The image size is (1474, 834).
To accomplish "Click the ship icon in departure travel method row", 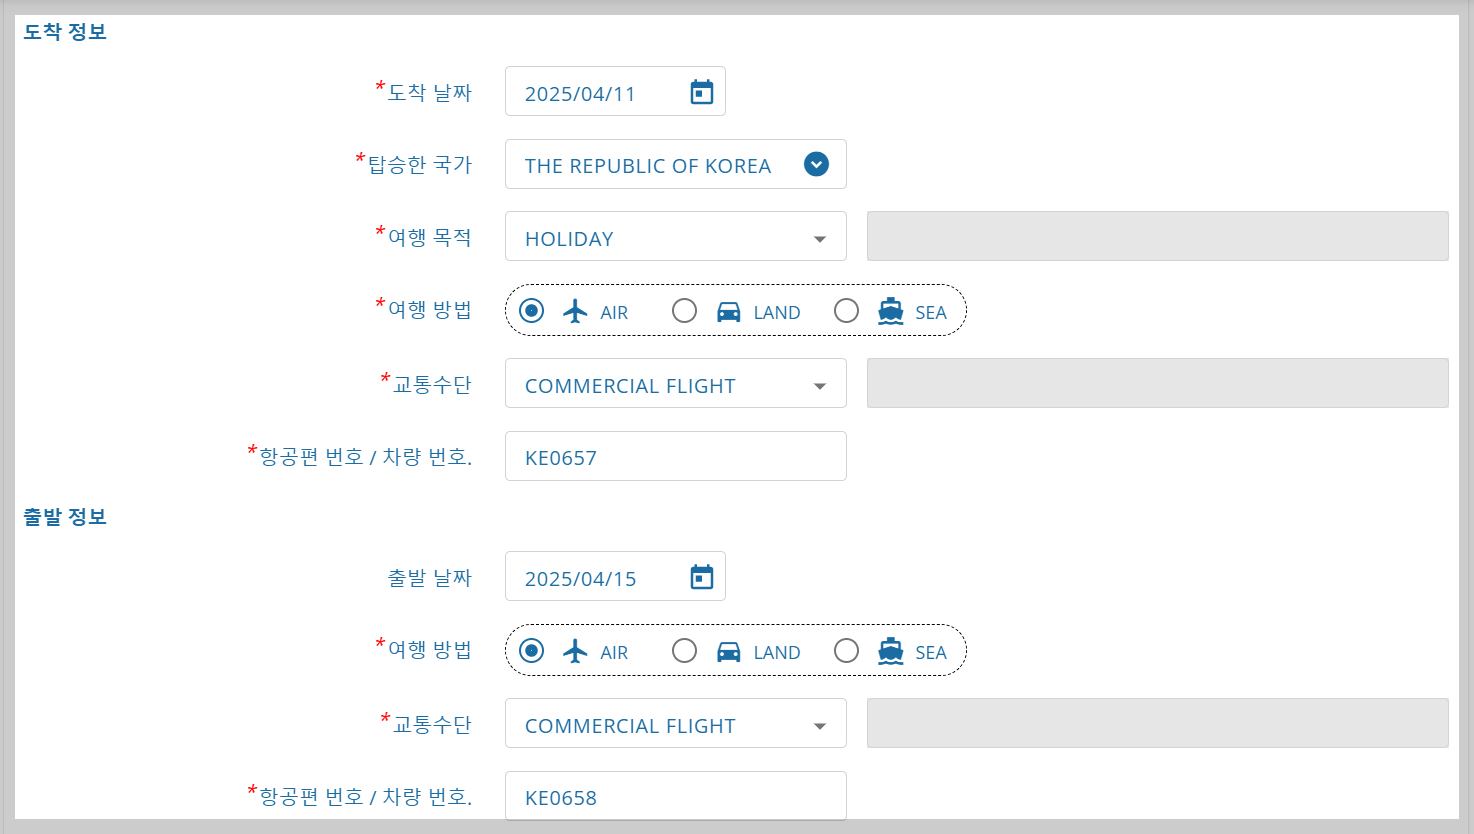I will (x=889, y=651).
